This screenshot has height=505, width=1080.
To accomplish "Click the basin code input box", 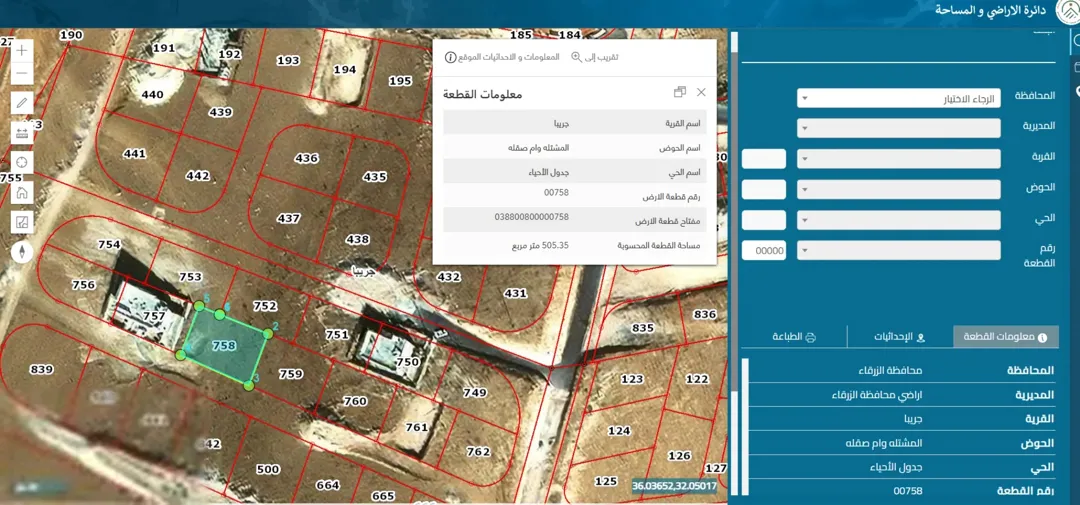I will pyautogui.click(x=763, y=189).
